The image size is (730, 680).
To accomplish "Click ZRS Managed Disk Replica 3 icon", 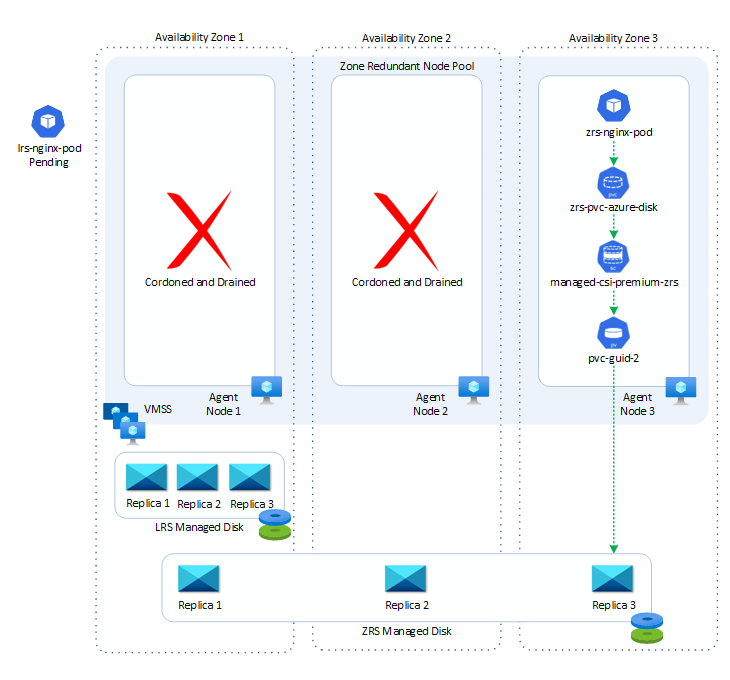I will point(612,578).
